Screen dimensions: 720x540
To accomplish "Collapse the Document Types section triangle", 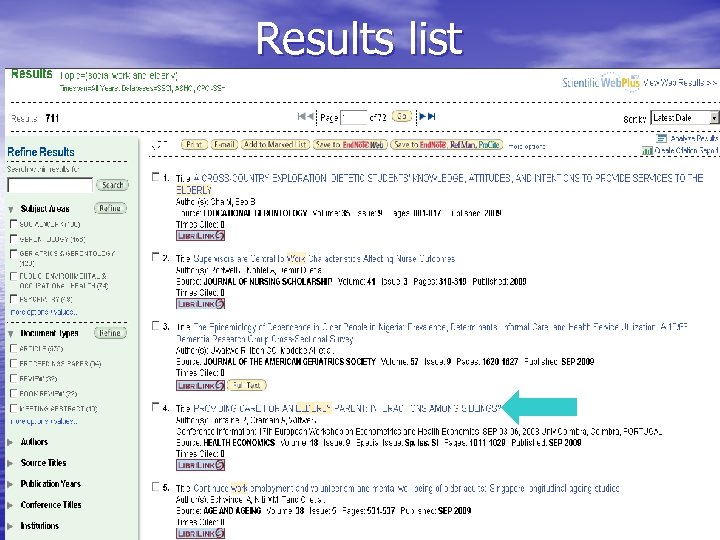I will click(x=11, y=334).
